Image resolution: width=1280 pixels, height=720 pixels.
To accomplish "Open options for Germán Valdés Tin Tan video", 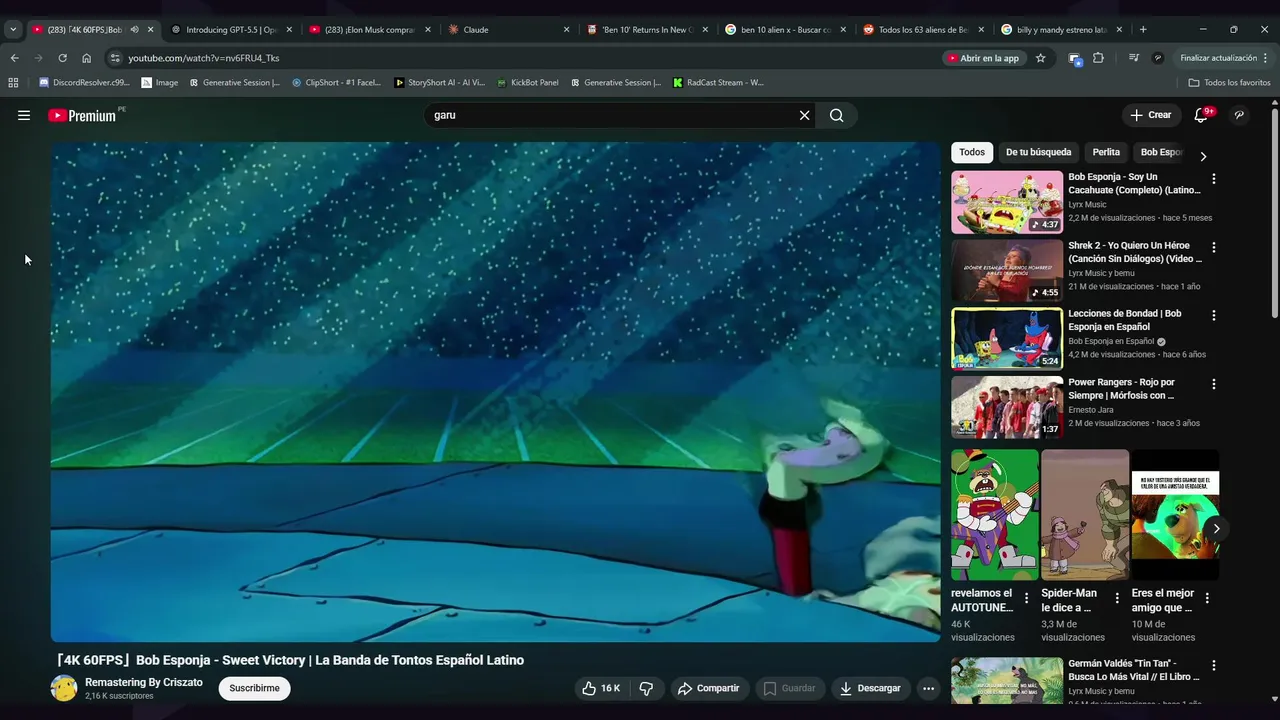I will click(1214, 665).
